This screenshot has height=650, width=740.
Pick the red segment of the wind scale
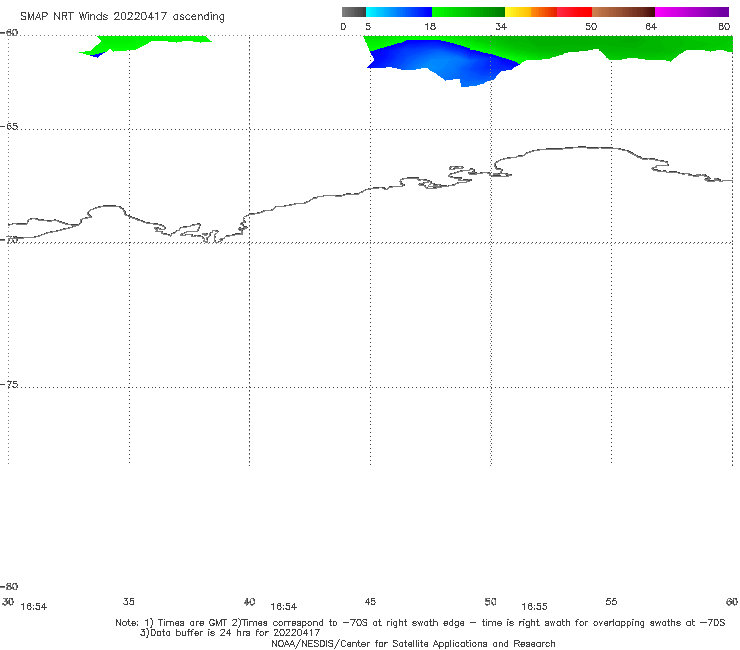(574, 12)
